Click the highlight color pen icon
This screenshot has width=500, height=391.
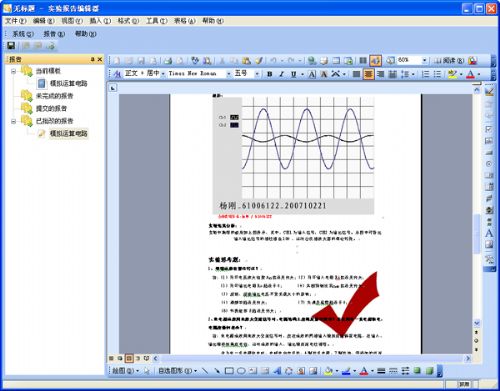point(452,74)
